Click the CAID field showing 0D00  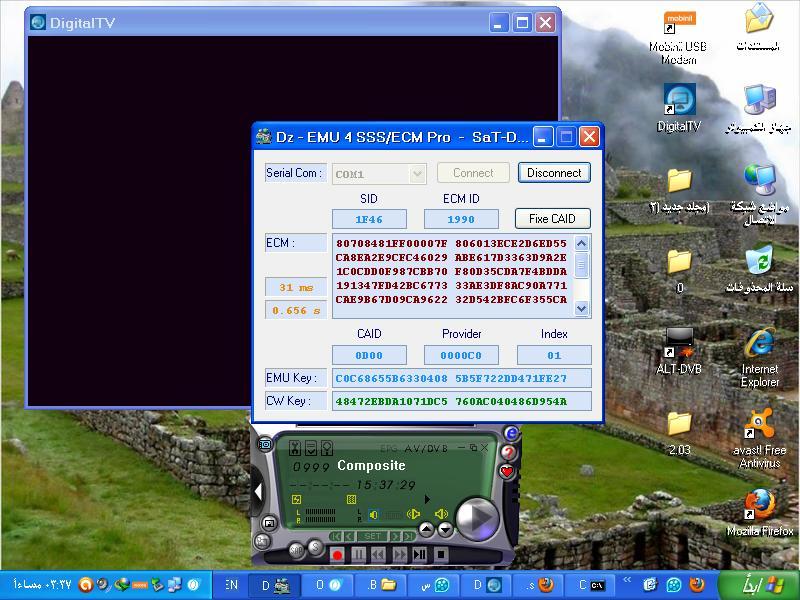pyautogui.click(x=369, y=355)
